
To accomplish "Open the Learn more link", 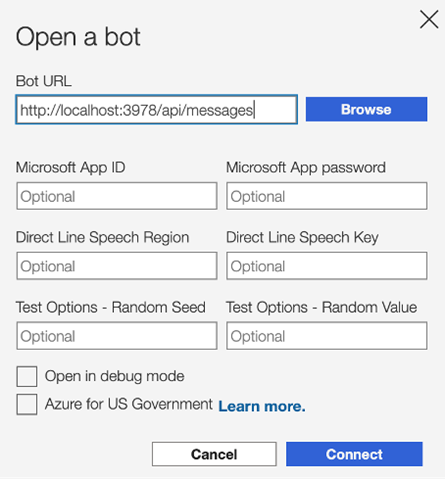I will (262, 406).
